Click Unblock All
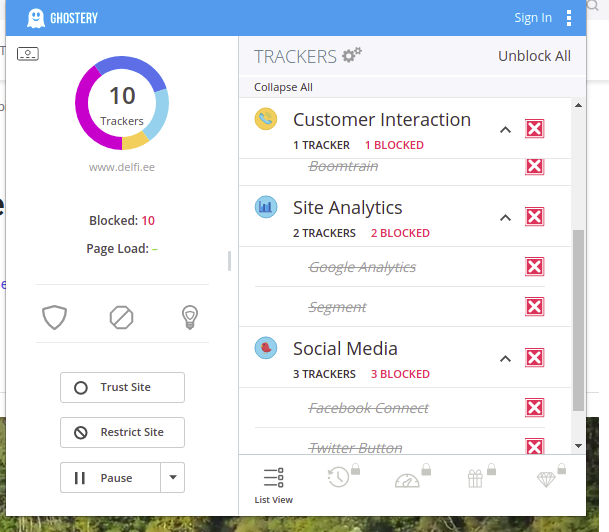Screen dimensions: 609x532 534,56
